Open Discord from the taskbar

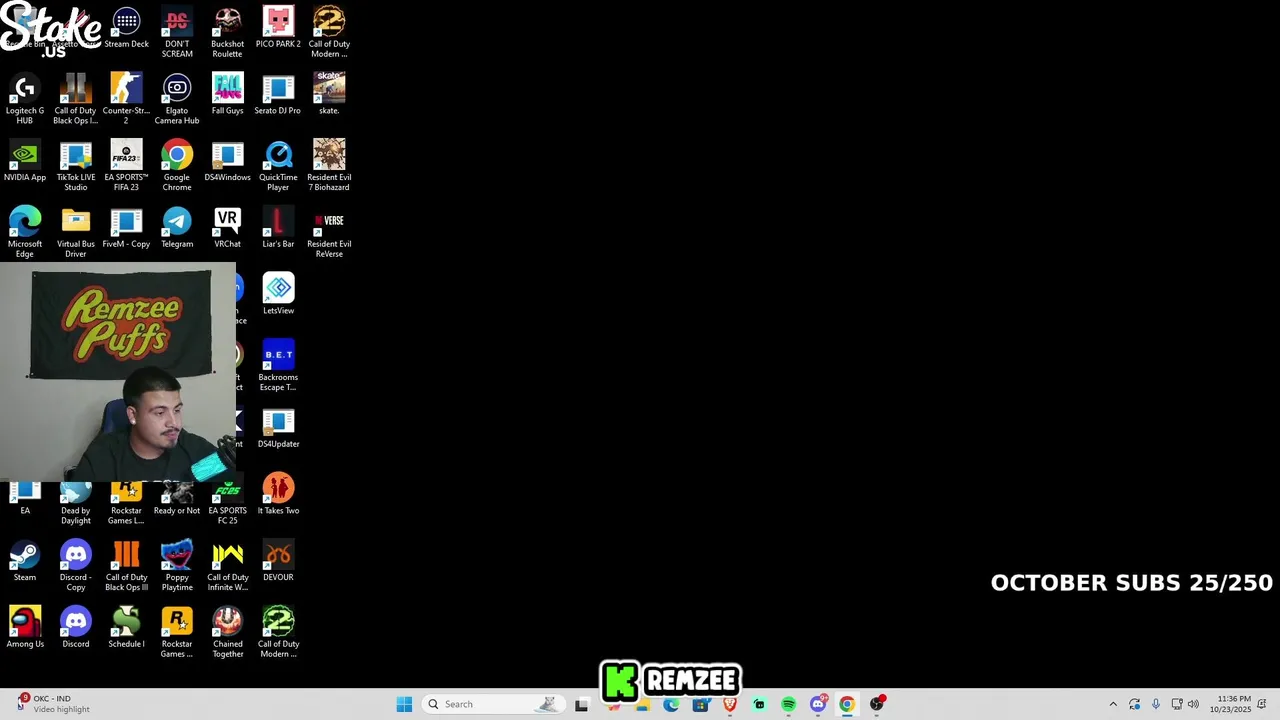pyautogui.click(x=818, y=704)
